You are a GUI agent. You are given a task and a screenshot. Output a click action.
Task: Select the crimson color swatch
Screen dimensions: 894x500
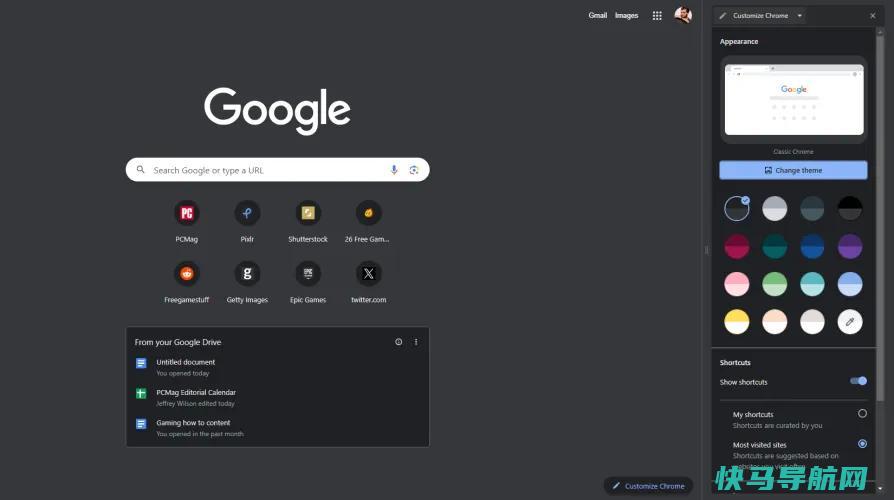pos(737,246)
